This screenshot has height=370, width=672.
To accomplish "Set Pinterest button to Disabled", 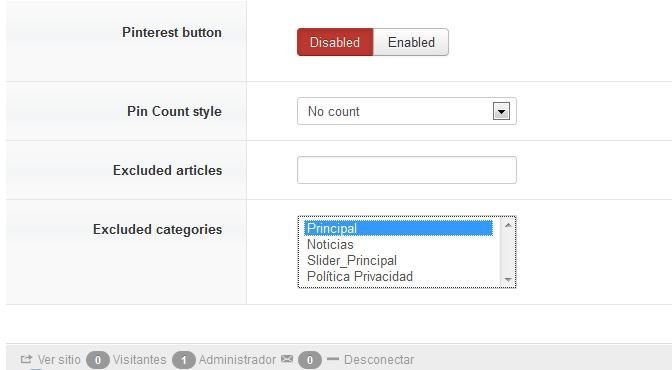I will pos(335,42).
